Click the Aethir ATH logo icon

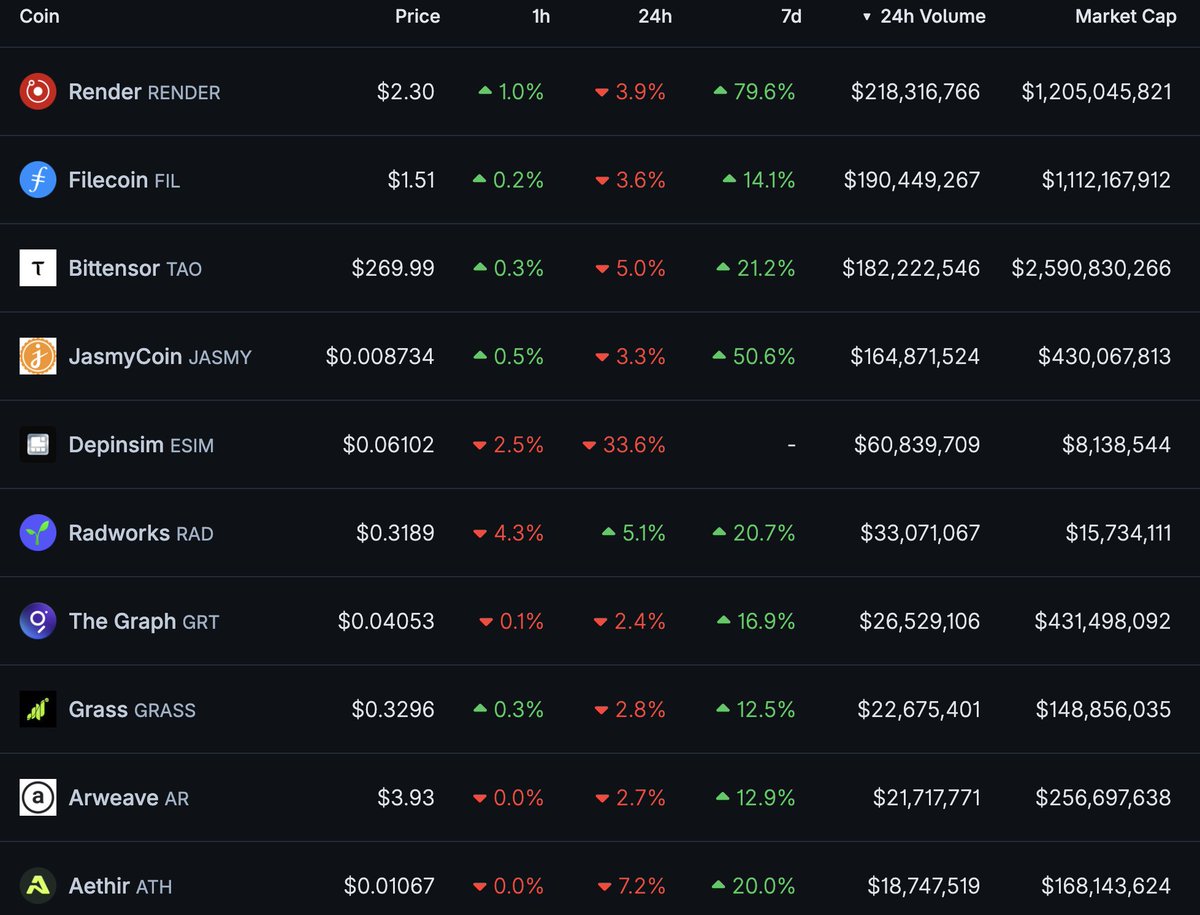38,885
